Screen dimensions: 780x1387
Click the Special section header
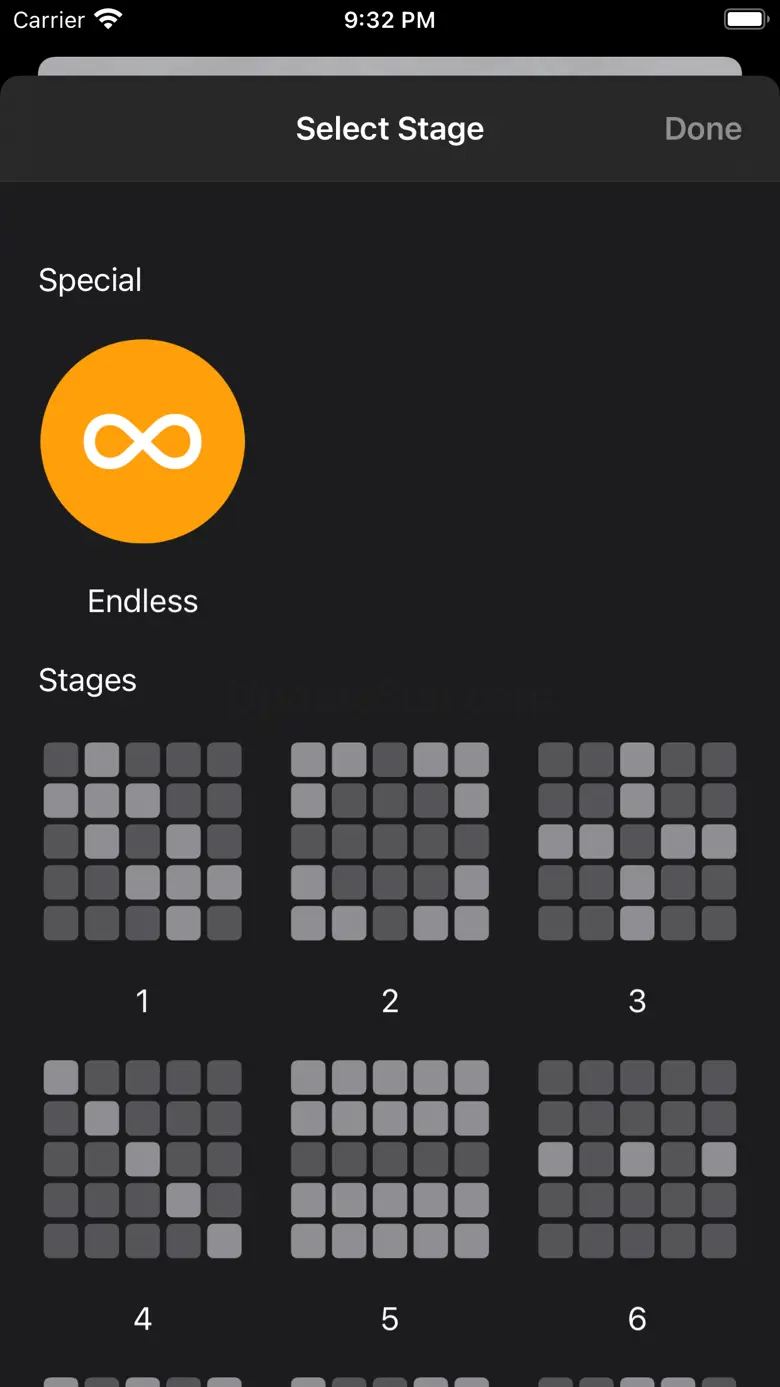[x=90, y=280]
